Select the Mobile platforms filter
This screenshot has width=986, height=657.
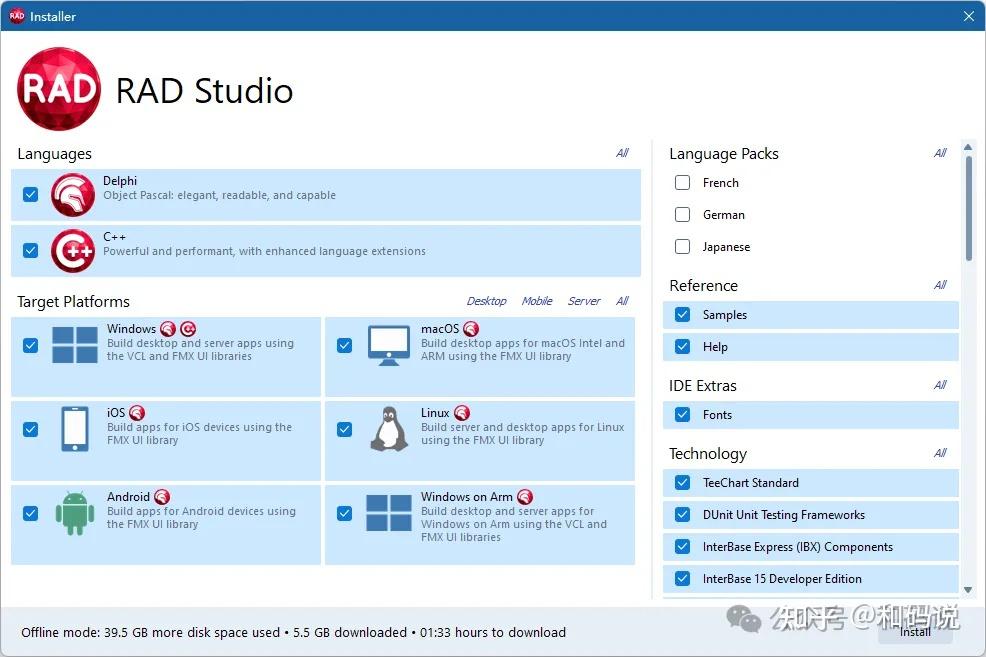tap(537, 301)
